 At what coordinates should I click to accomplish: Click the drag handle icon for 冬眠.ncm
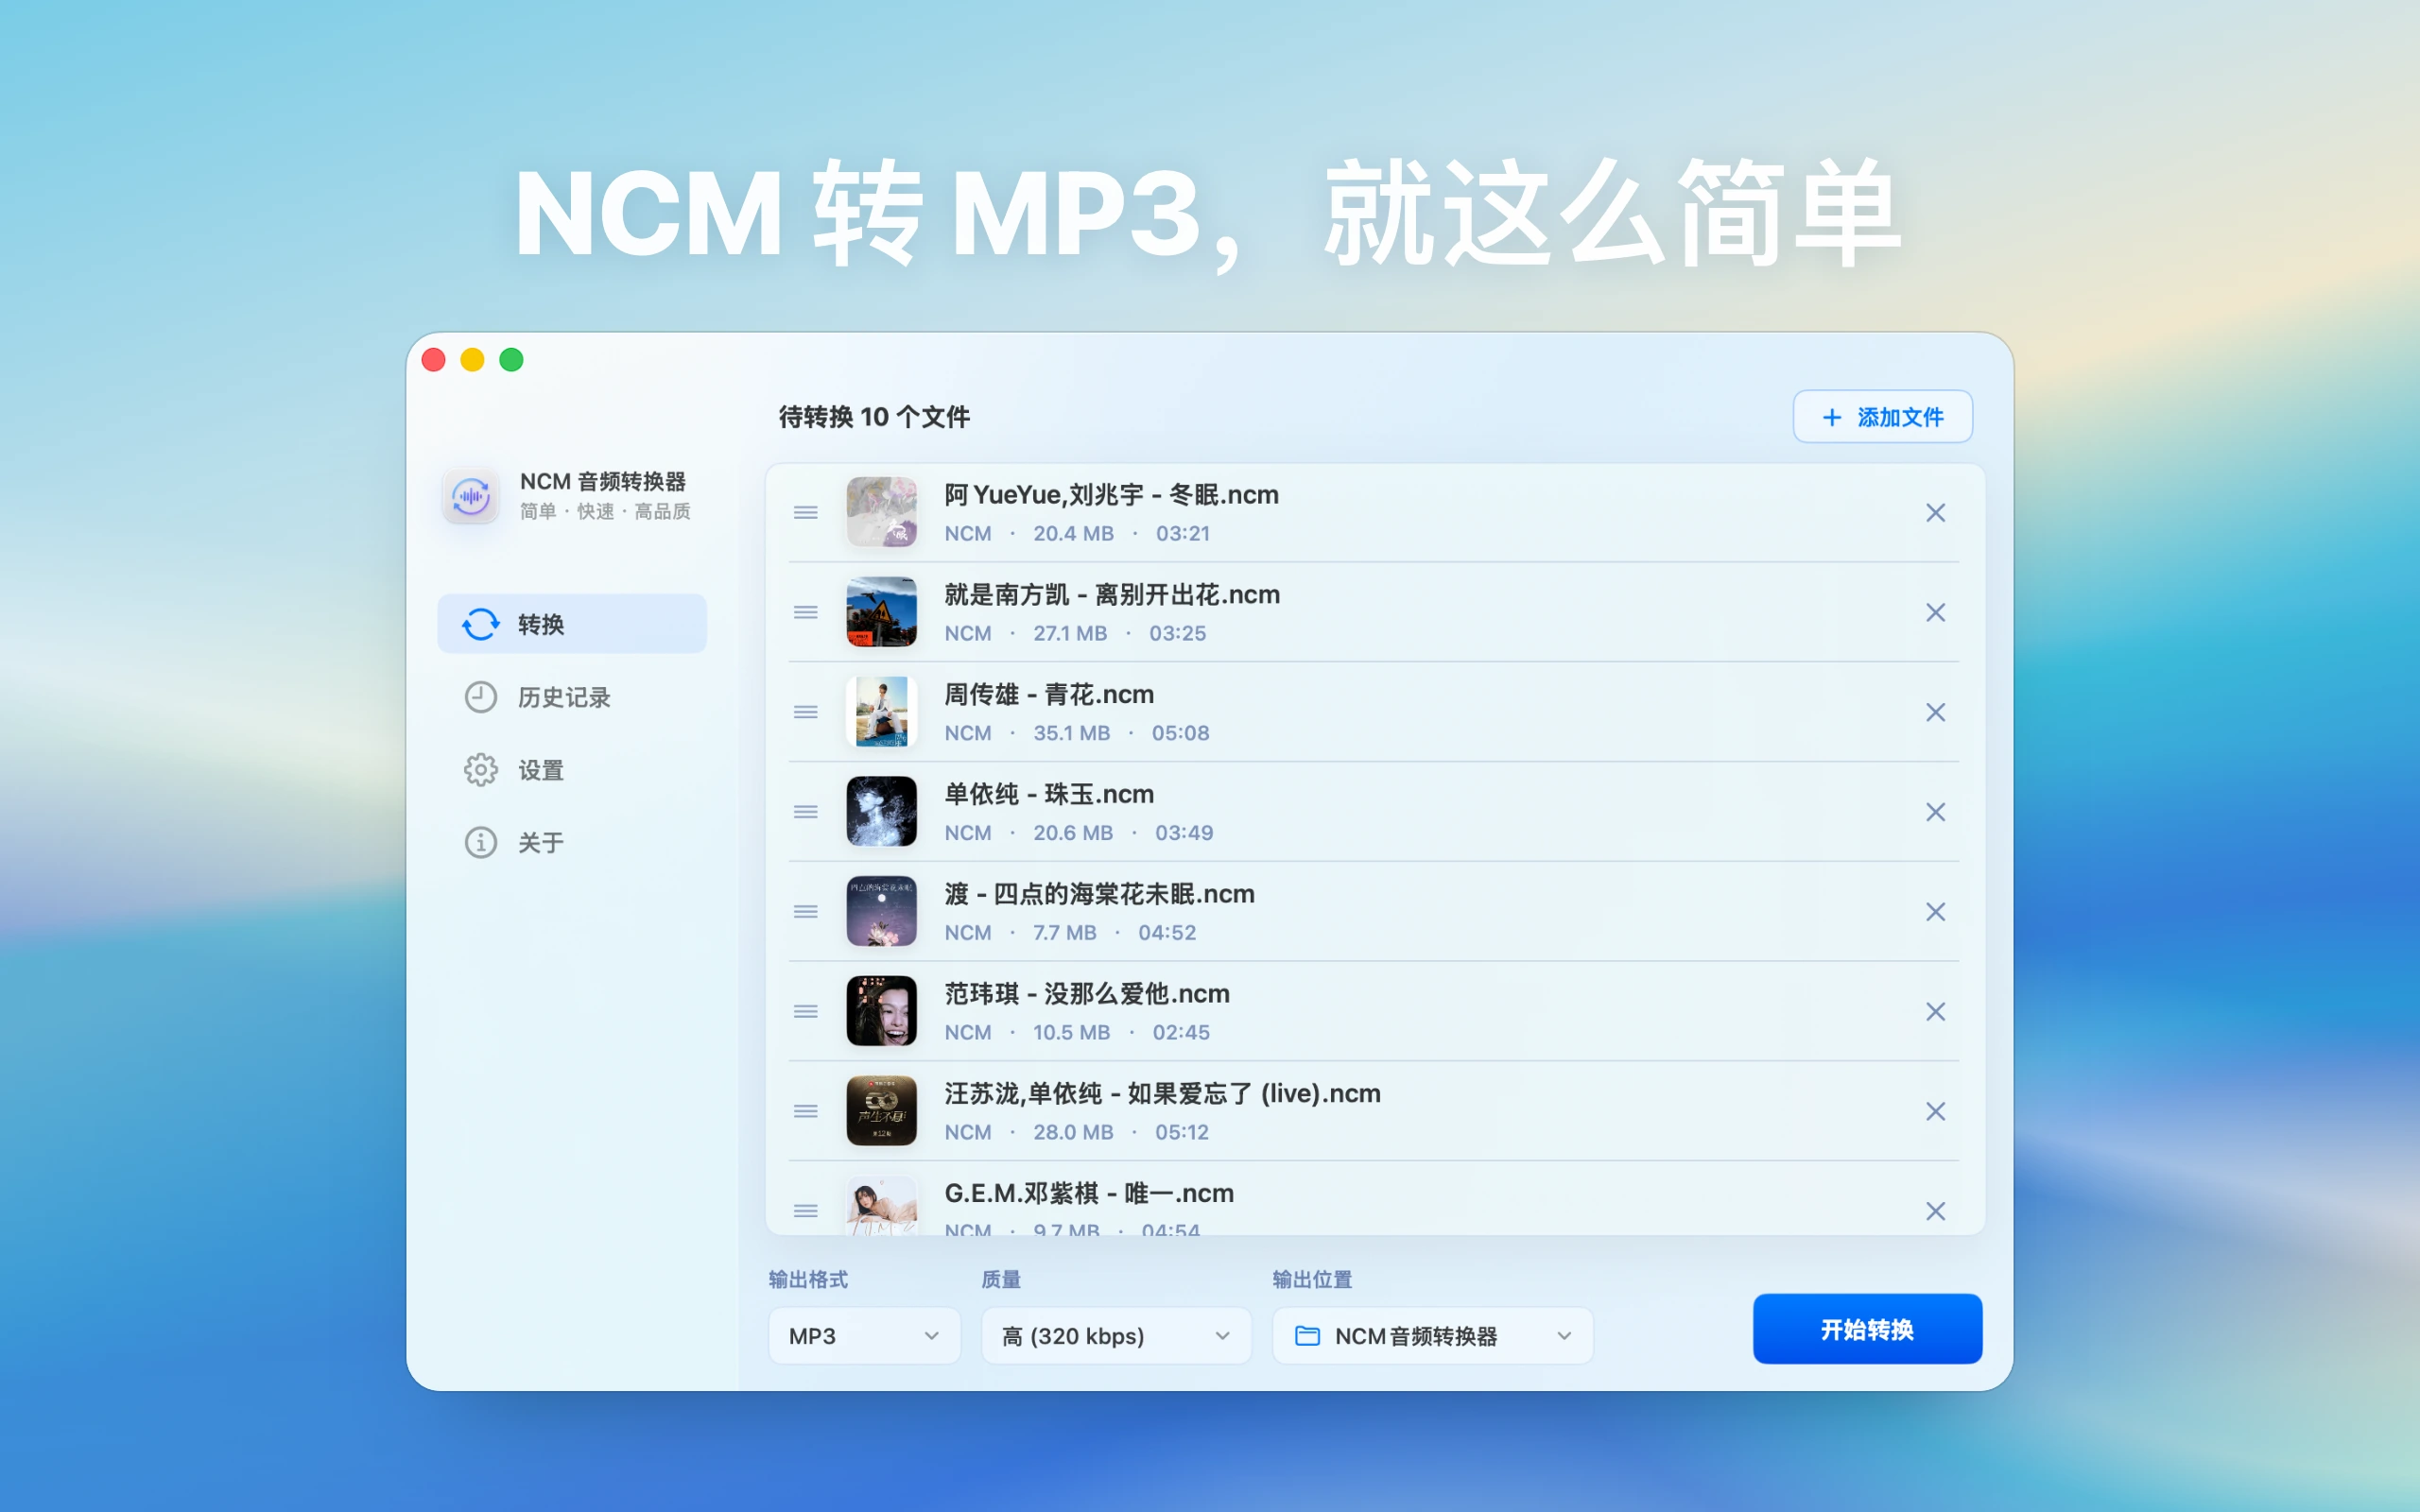coord(806,513)
